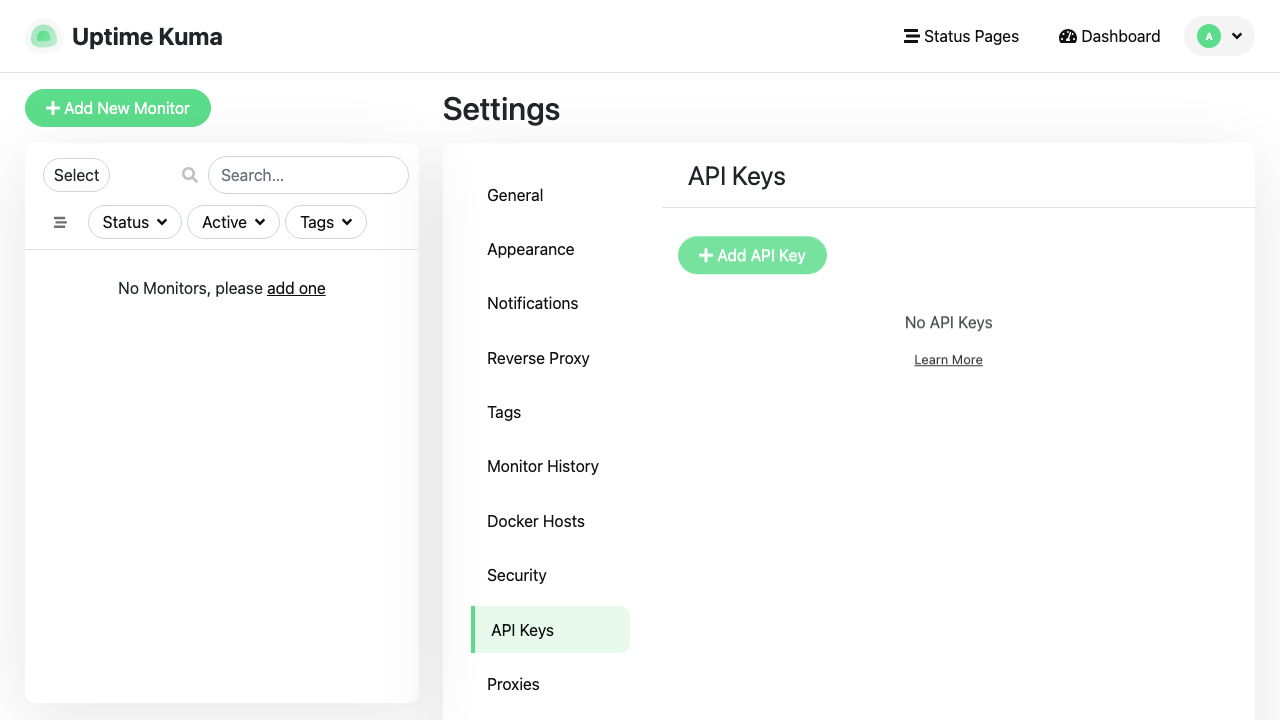Open Security settings

pyautogui.click(x=550, y=575)
